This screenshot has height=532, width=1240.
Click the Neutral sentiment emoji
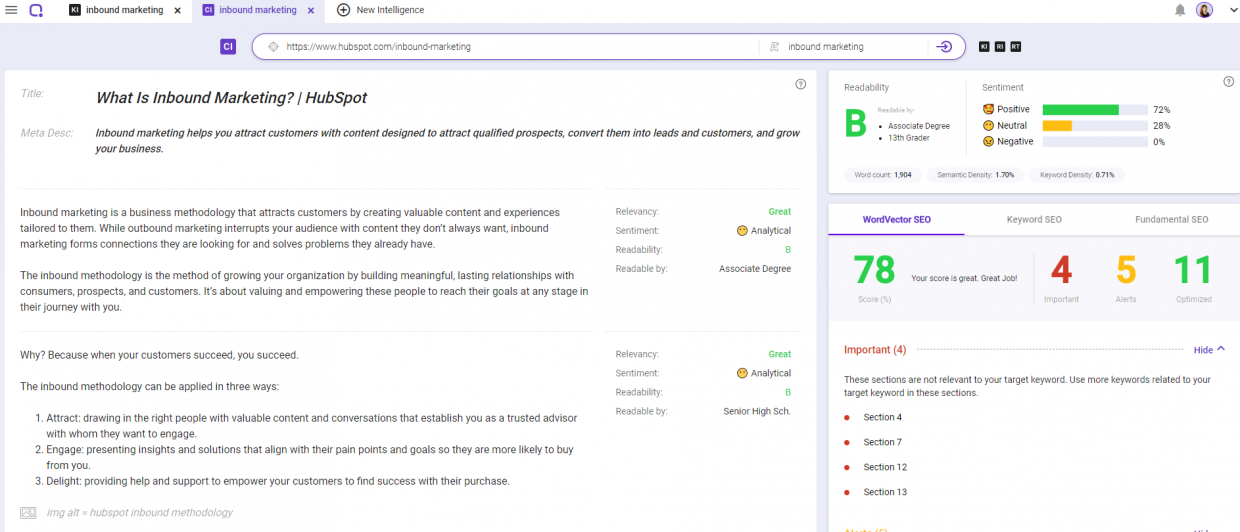point(988,126)
